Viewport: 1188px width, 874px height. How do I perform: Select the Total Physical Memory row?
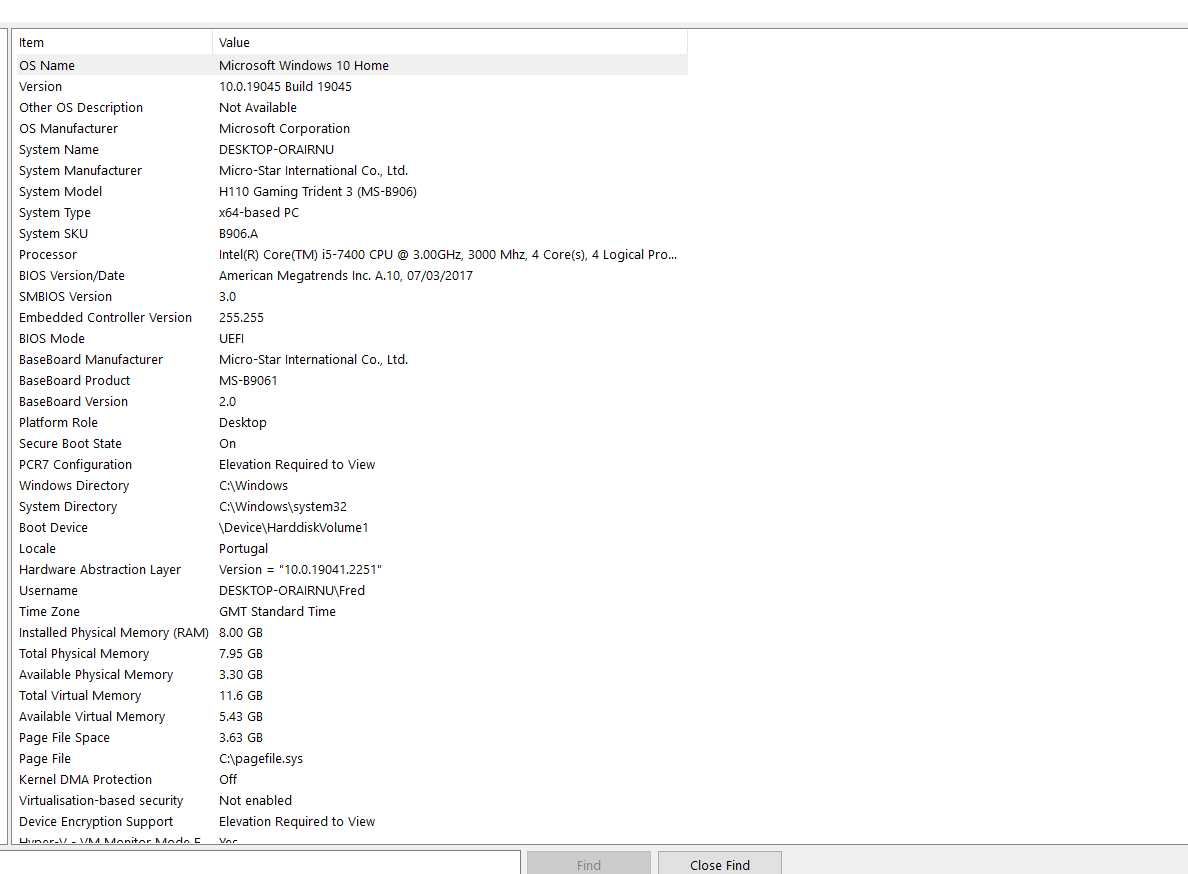click(350, 654)
